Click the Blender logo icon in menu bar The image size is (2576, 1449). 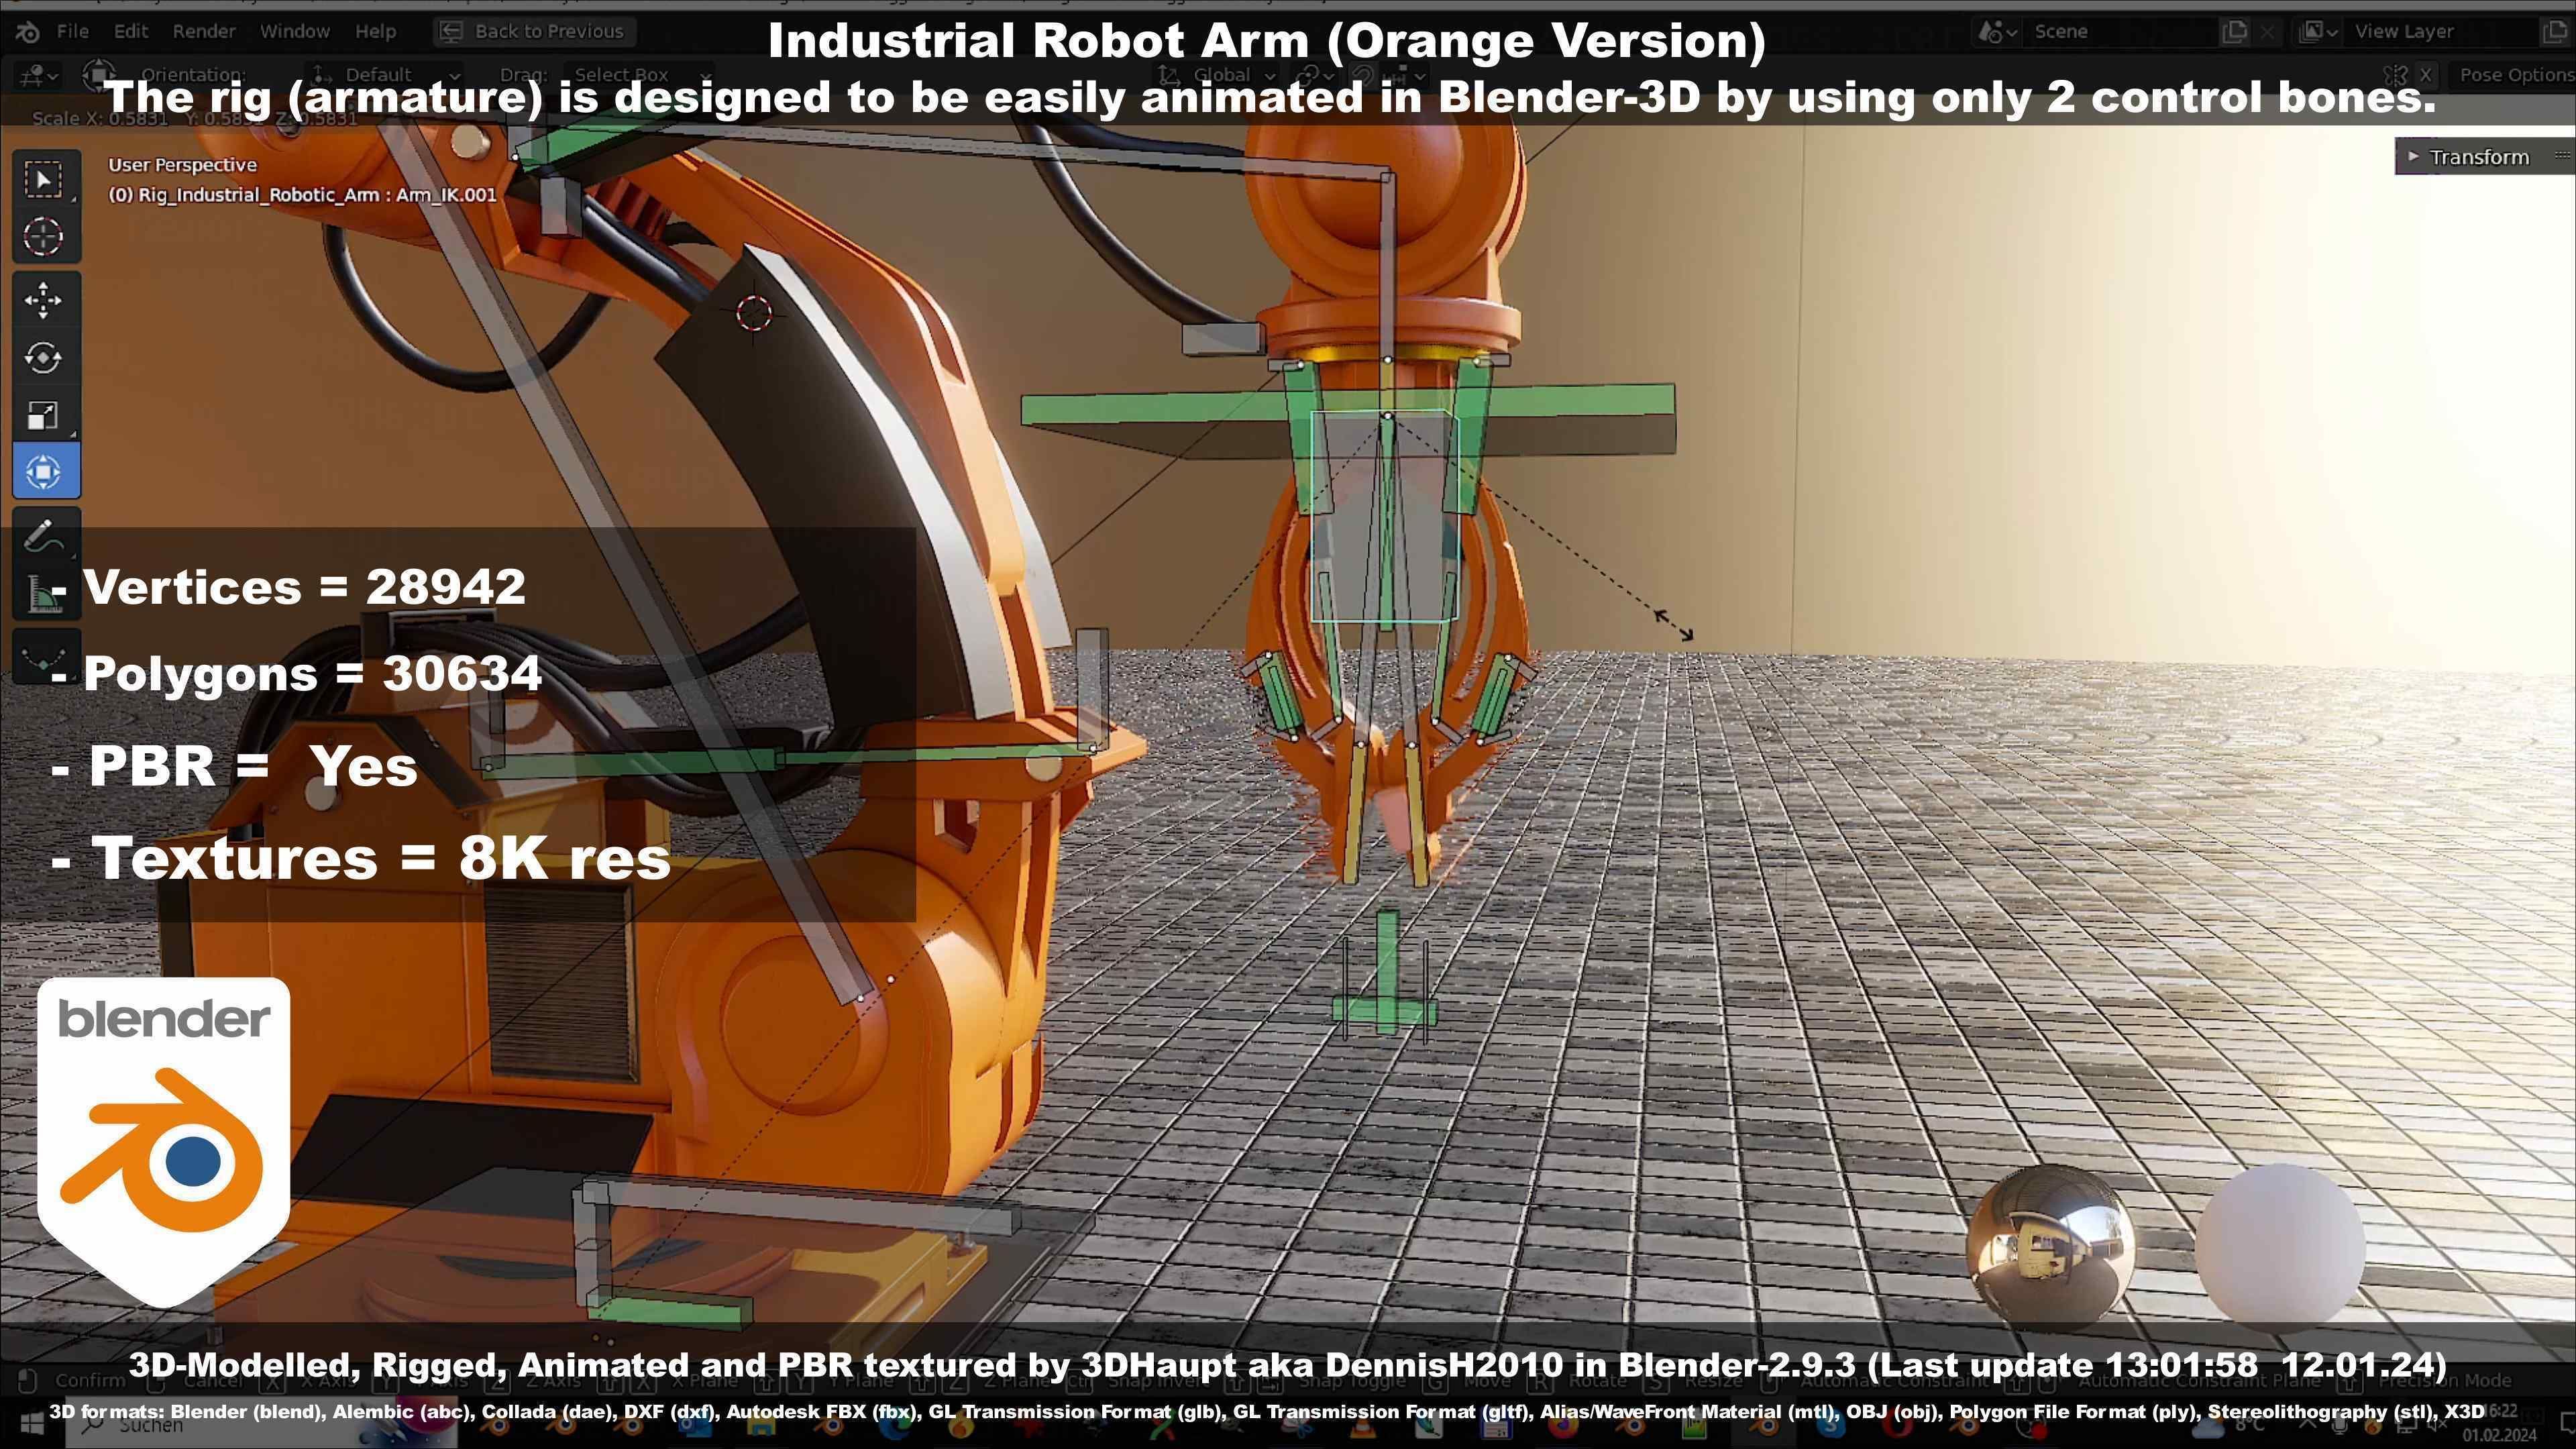(x=28, y=31)
